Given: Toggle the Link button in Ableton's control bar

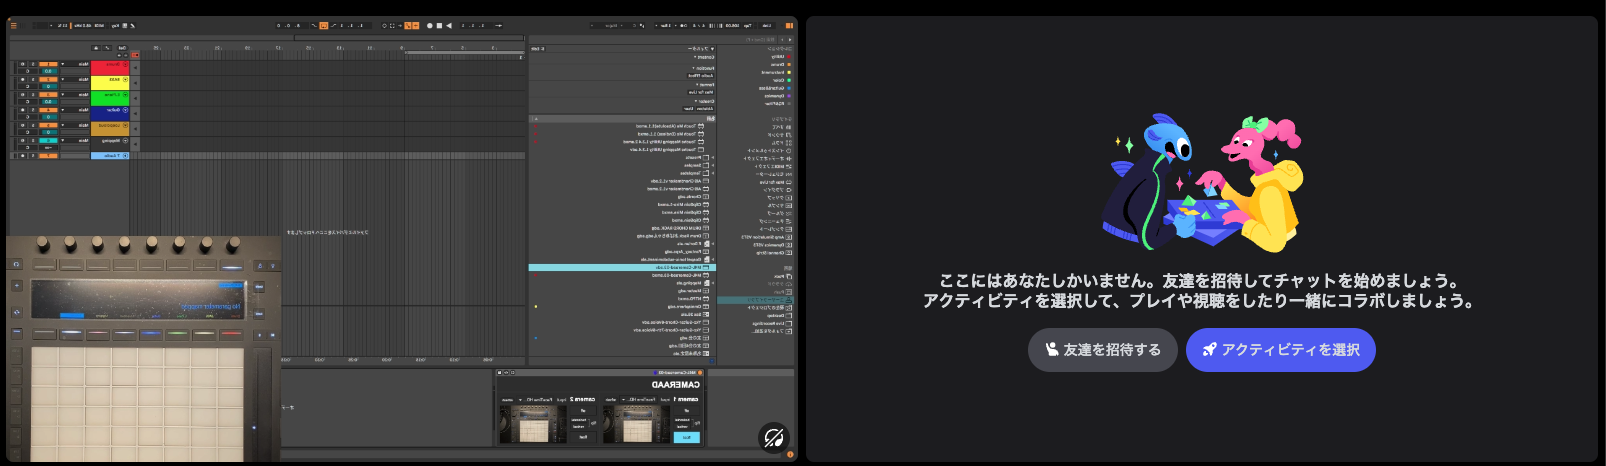Looking at the screenshot, I should 767,25.
